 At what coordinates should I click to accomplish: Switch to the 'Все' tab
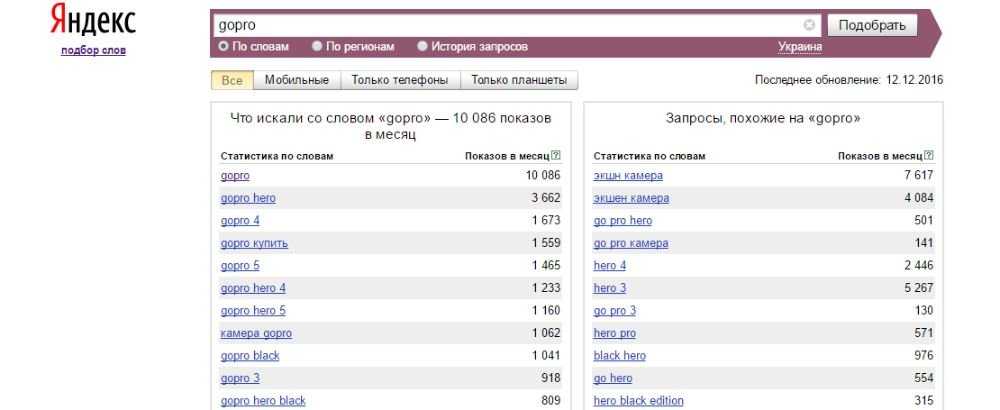232,80
